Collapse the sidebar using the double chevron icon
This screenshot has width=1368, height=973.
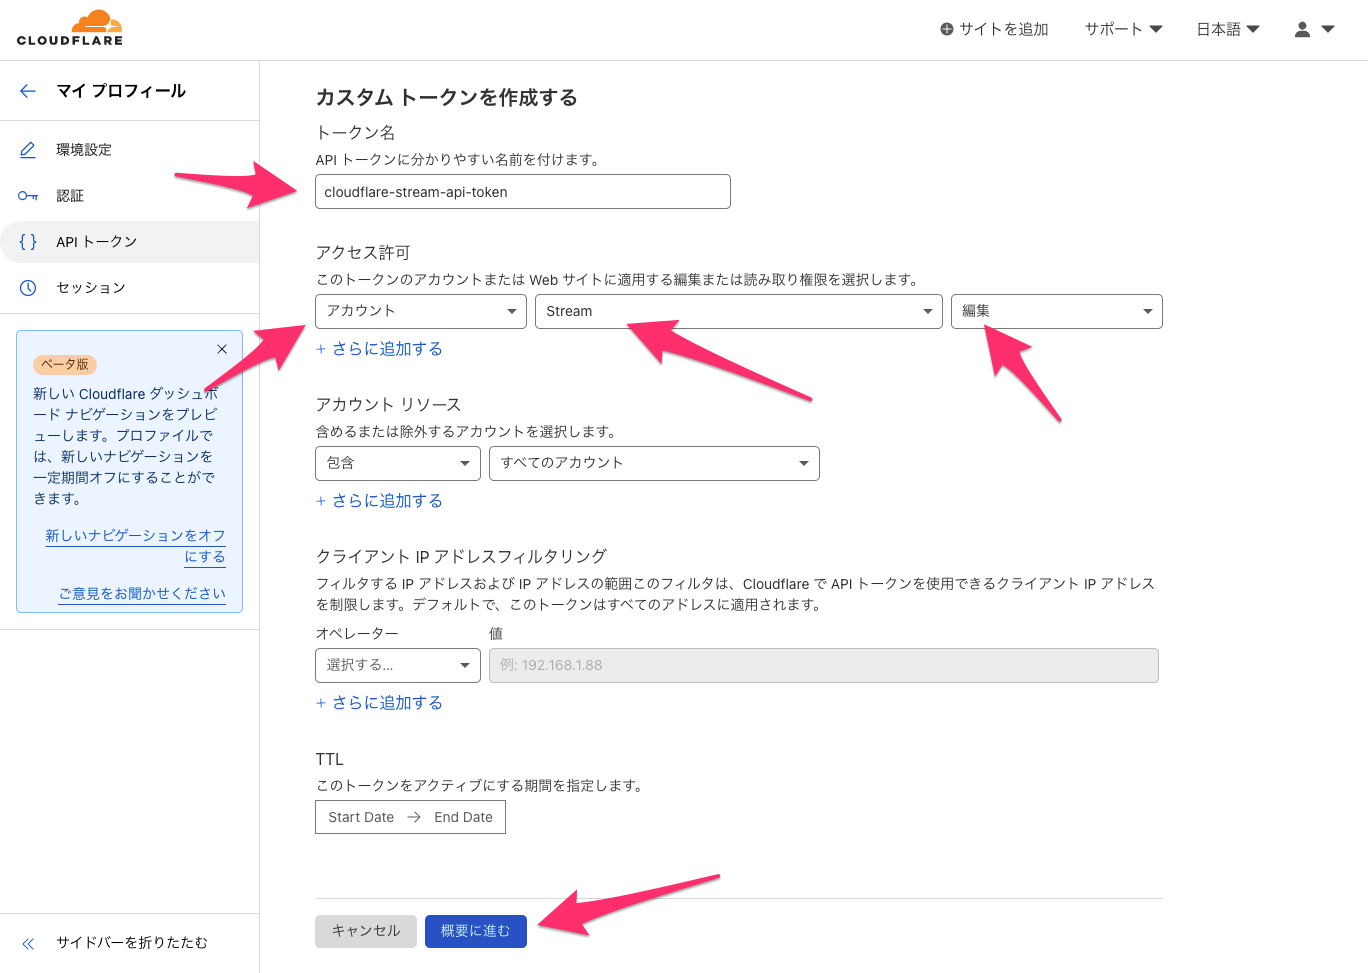click(27, 941)
